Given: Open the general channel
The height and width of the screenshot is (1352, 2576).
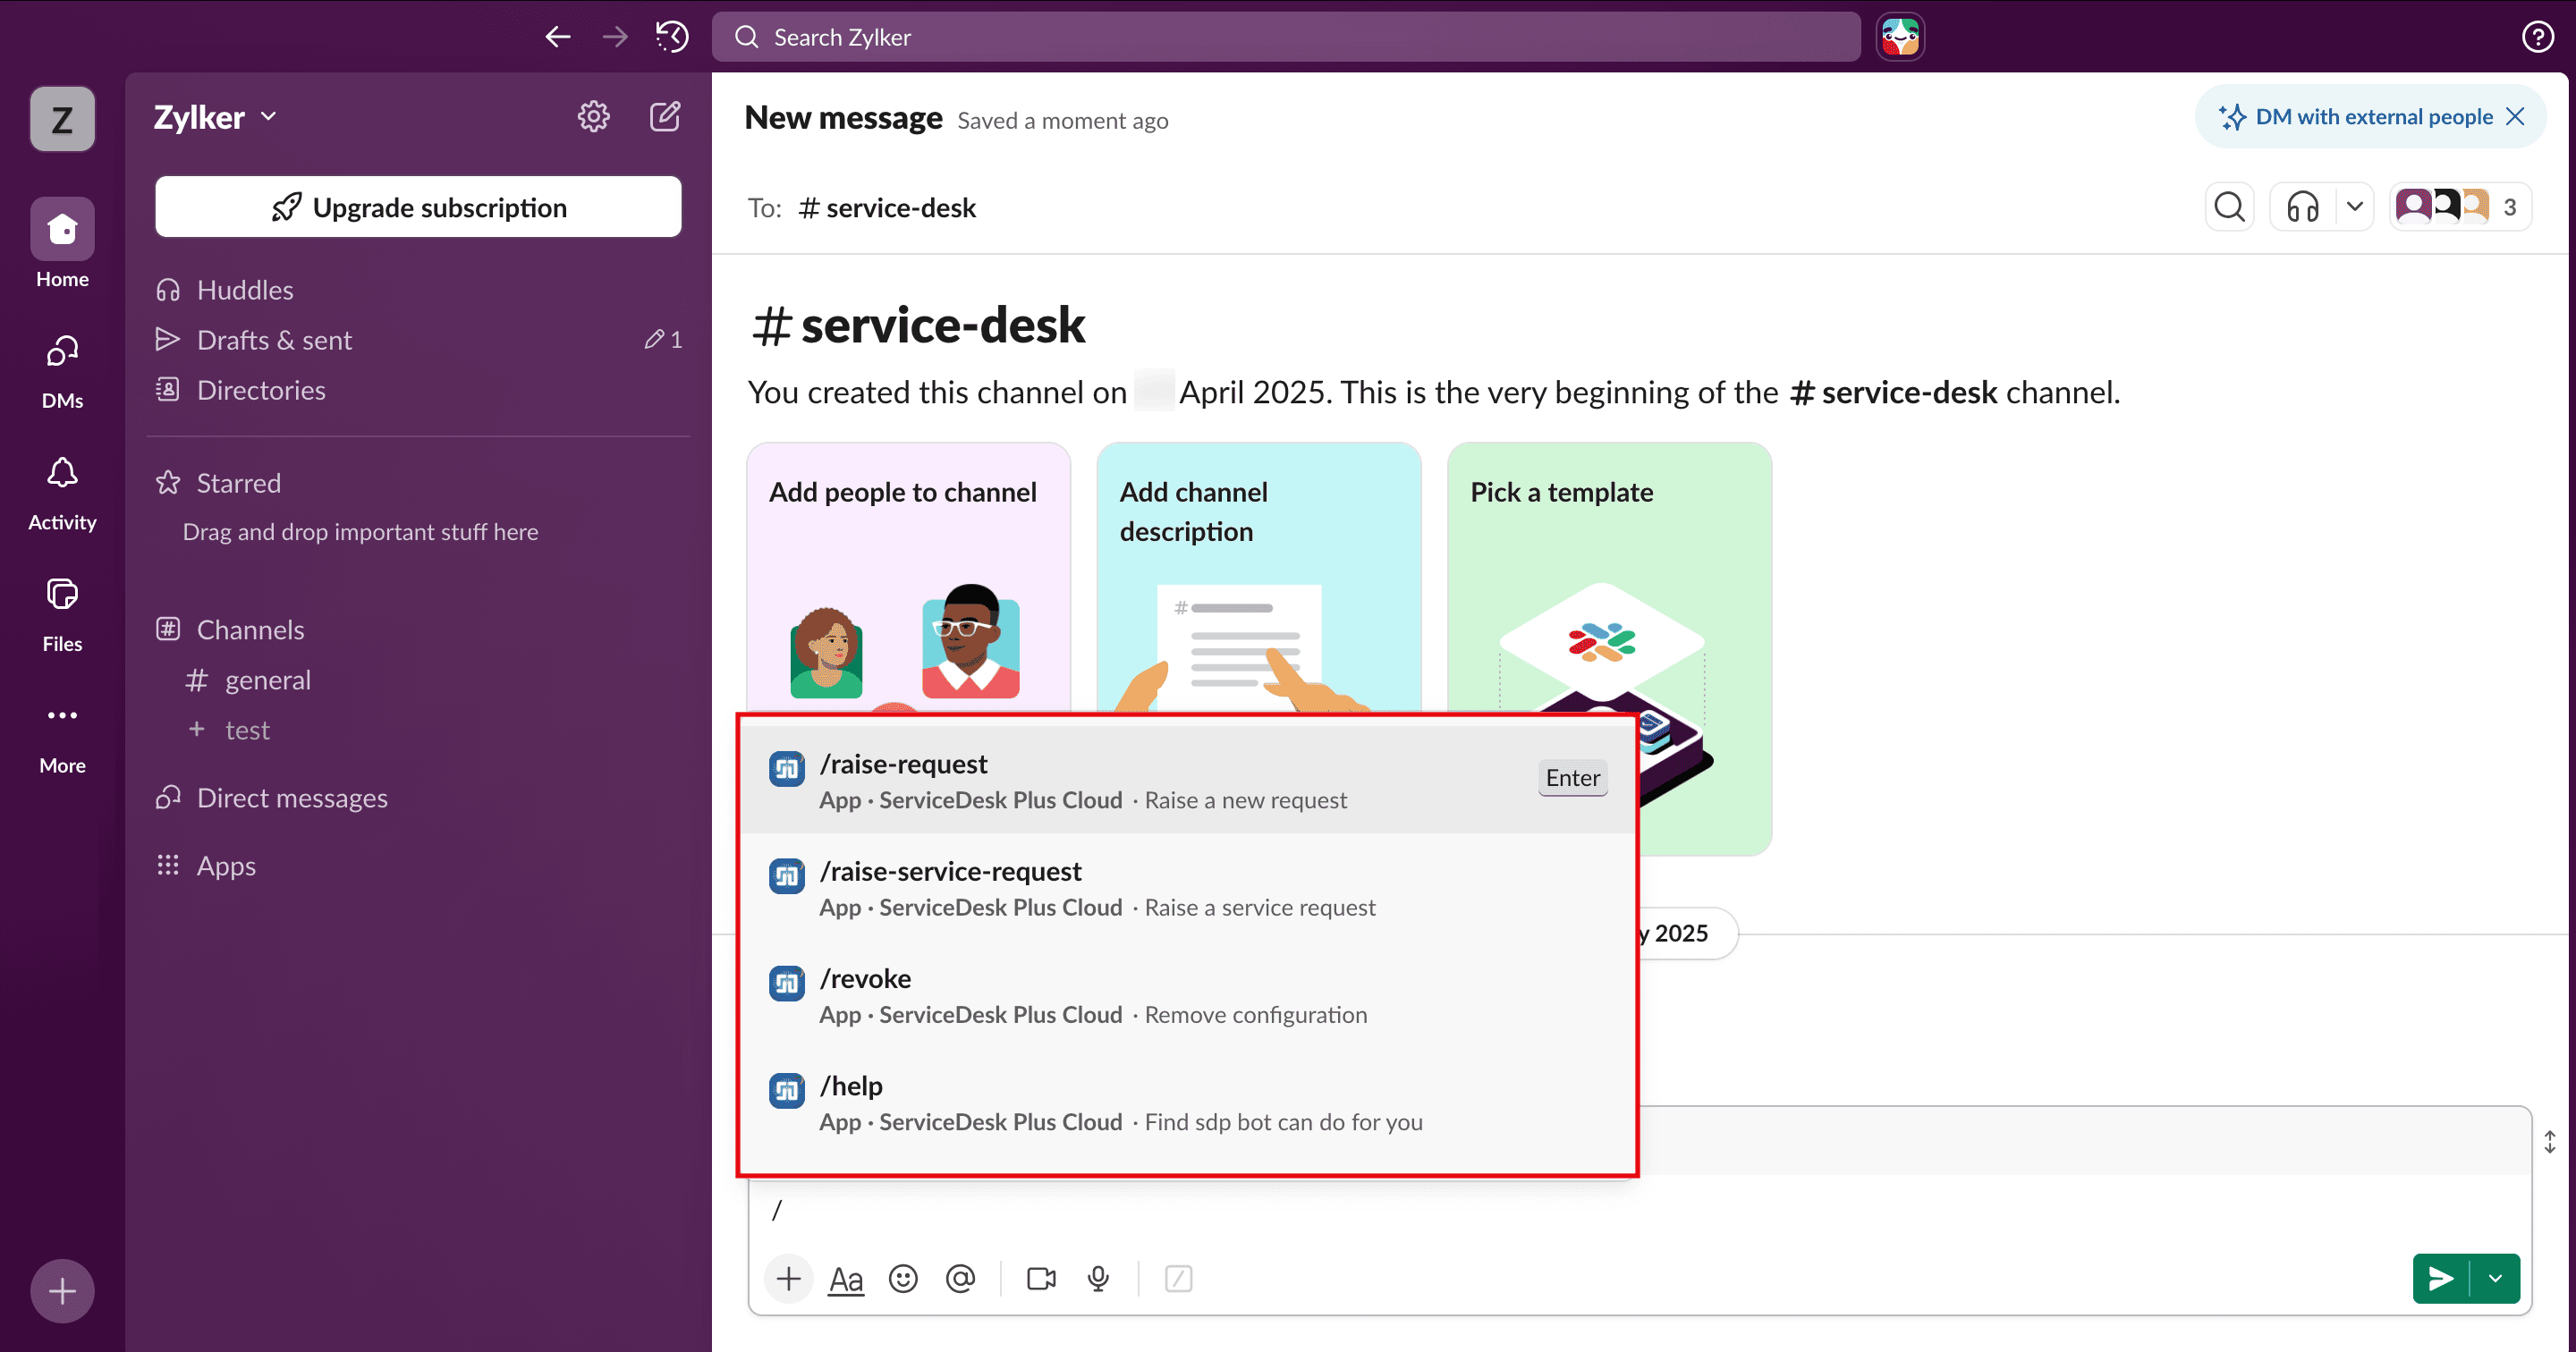Looking at the screenshot, I should [x=267, y=680].
